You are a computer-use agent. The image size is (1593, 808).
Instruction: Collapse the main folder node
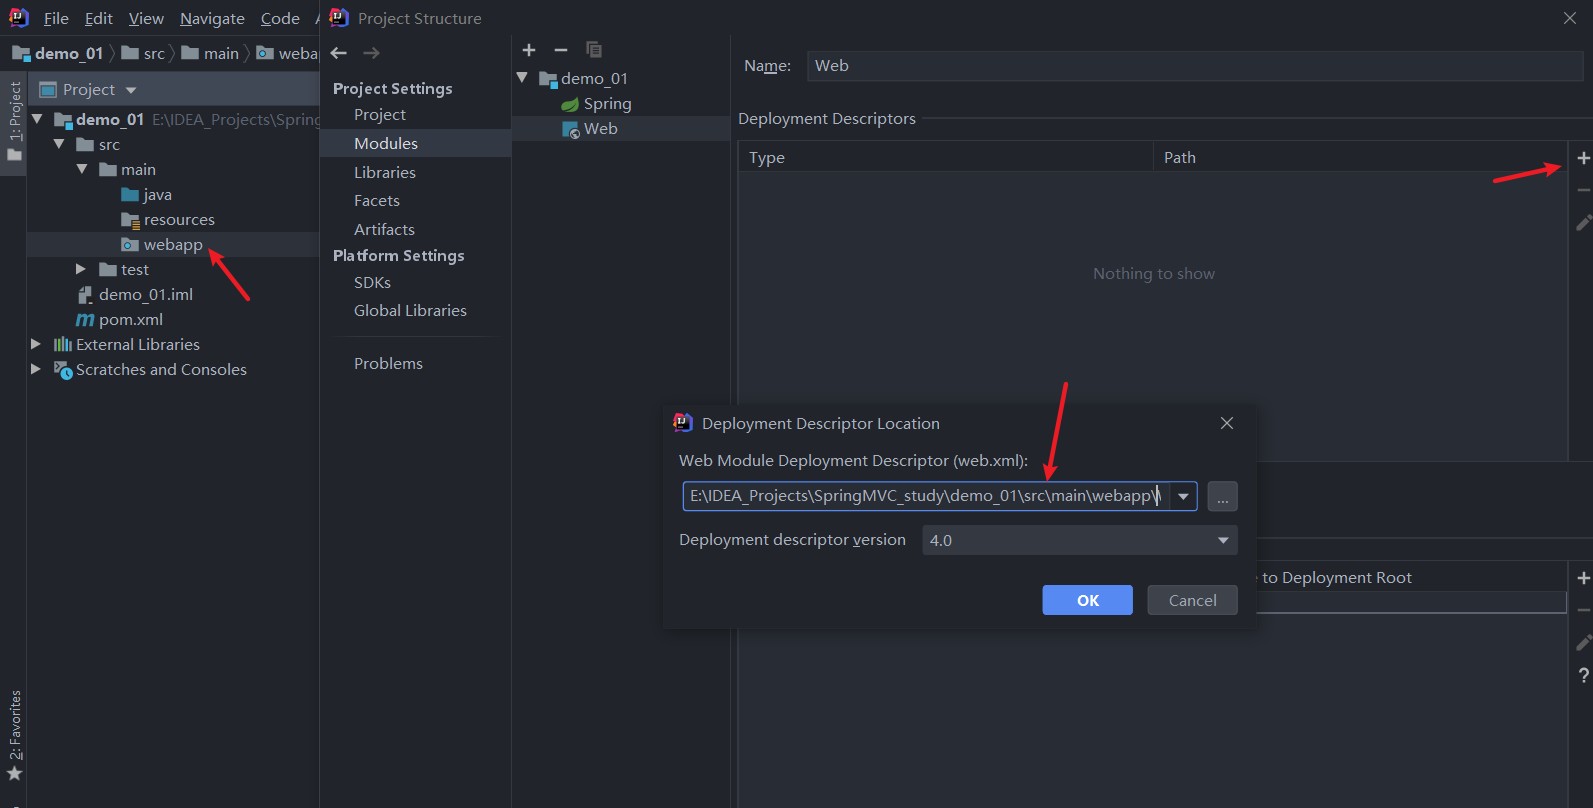82,169
